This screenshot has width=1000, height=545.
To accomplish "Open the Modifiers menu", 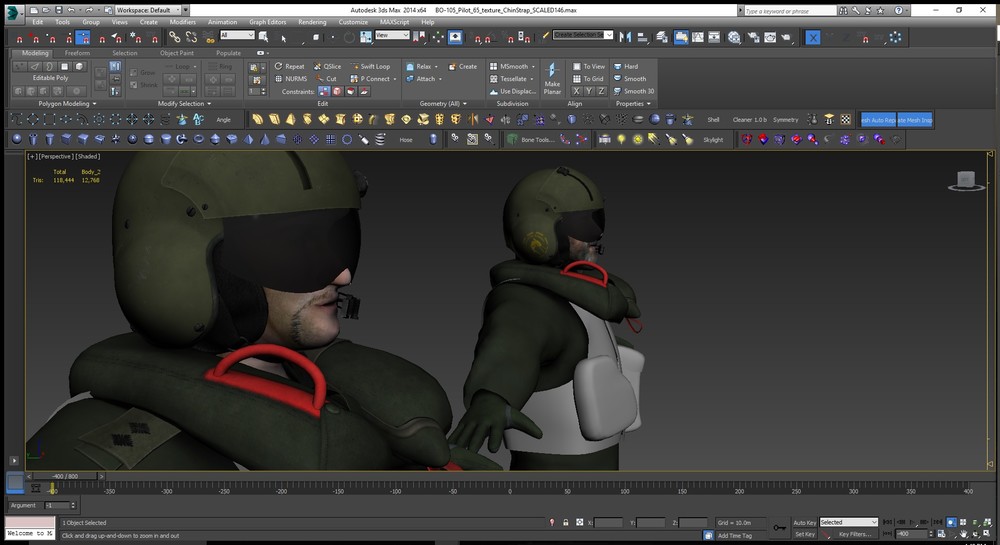I will click(183, 21).
